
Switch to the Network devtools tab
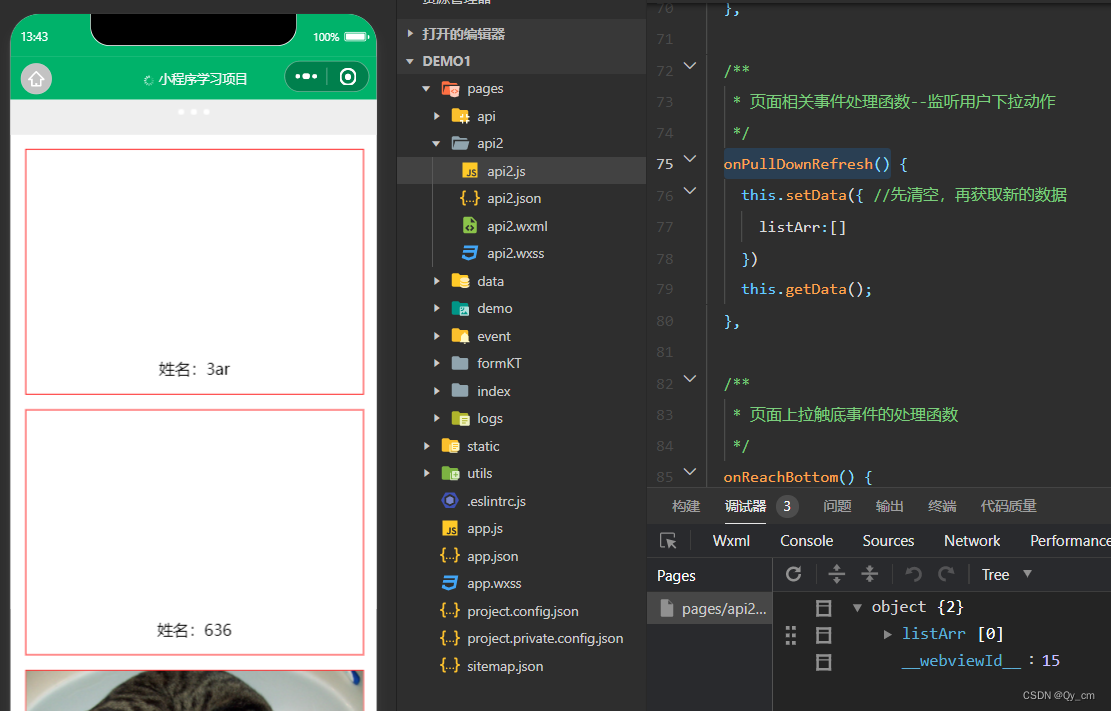[971, 541]
